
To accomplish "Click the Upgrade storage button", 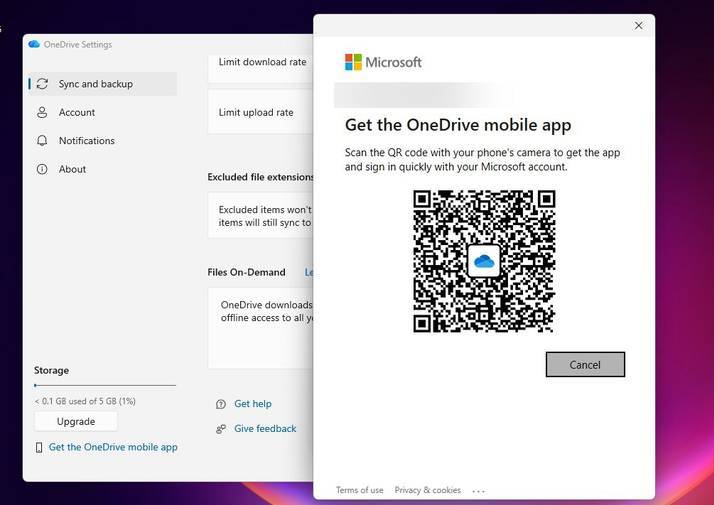I will 76,421.
